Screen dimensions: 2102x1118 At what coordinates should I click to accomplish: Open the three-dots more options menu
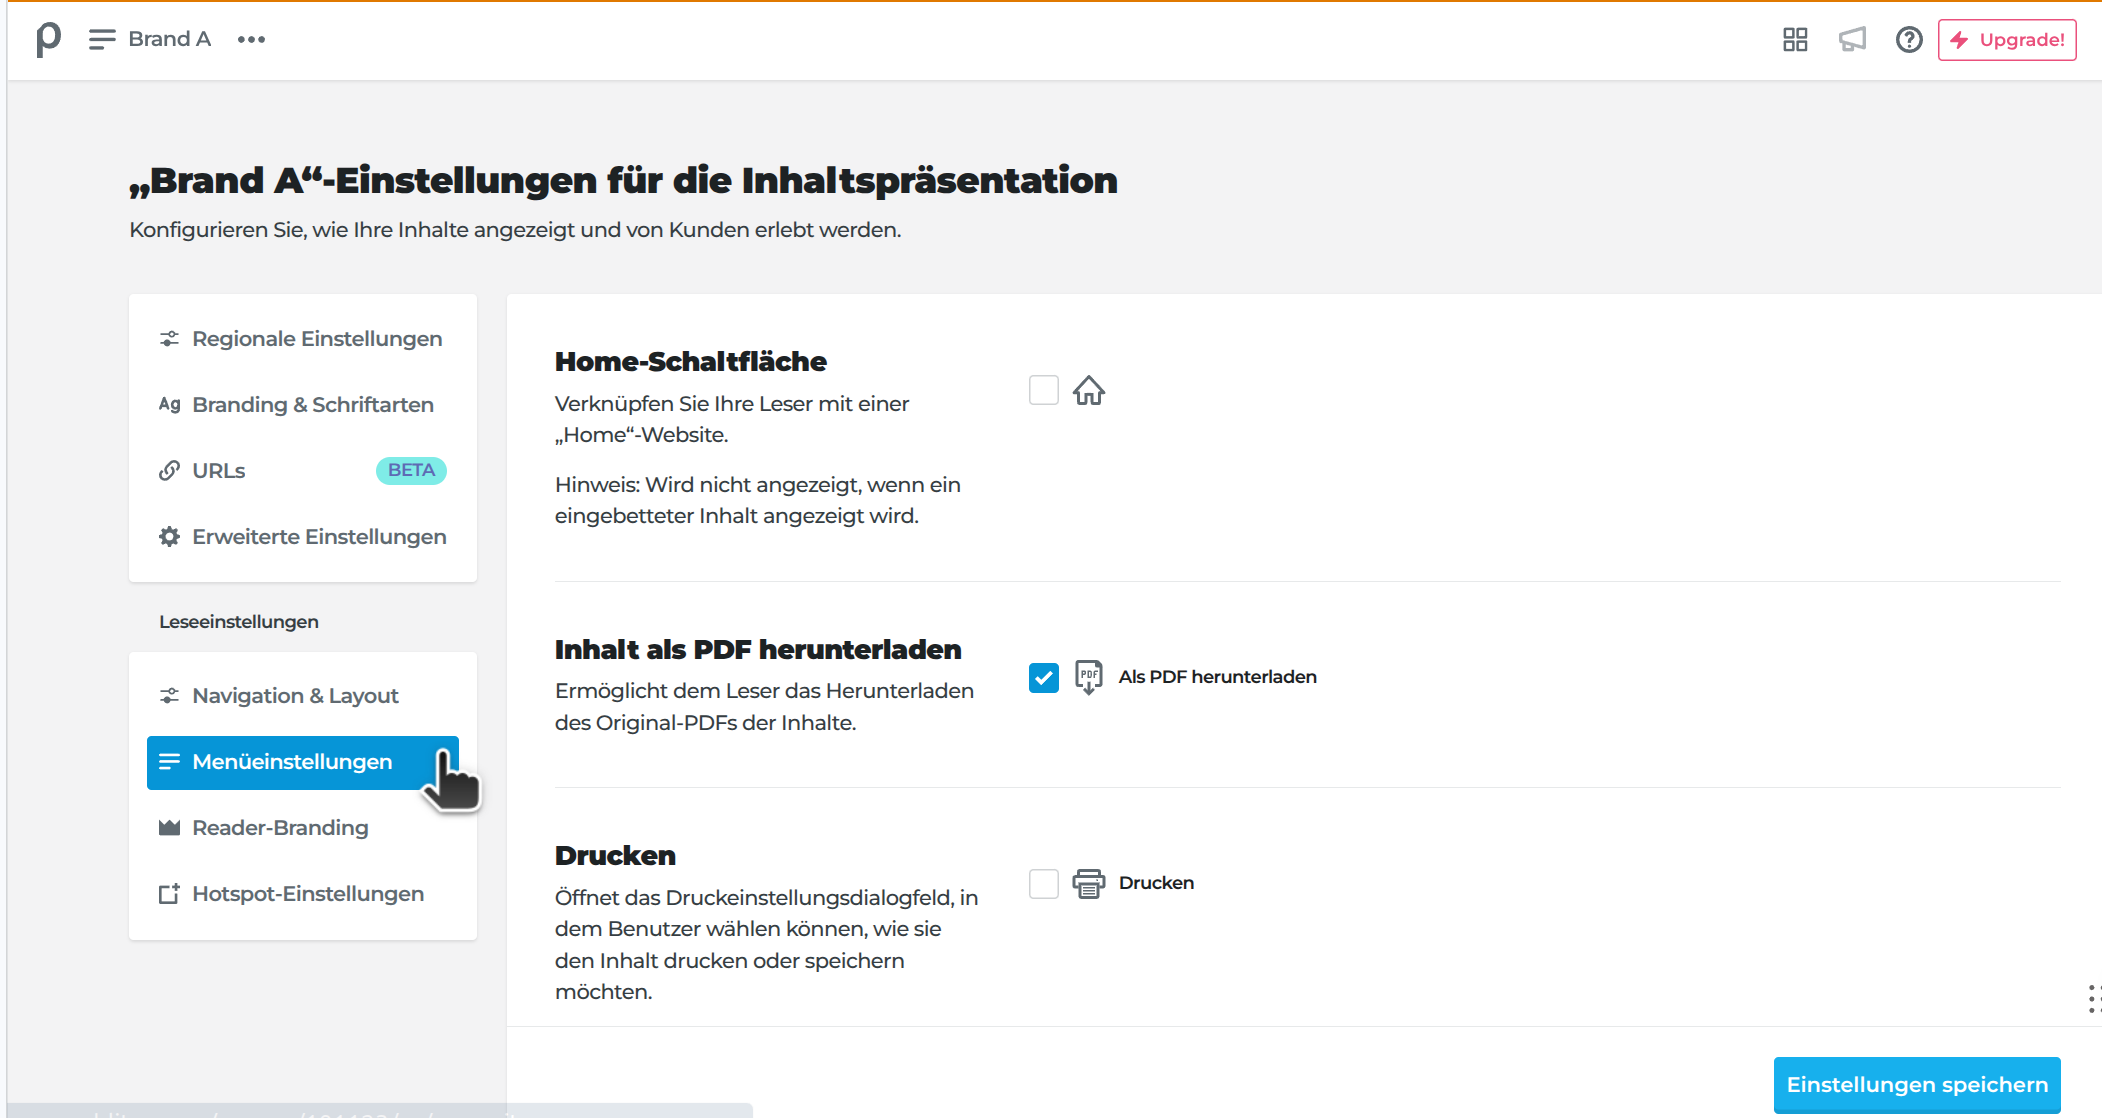pyautogui.click(x=251, y=40)
